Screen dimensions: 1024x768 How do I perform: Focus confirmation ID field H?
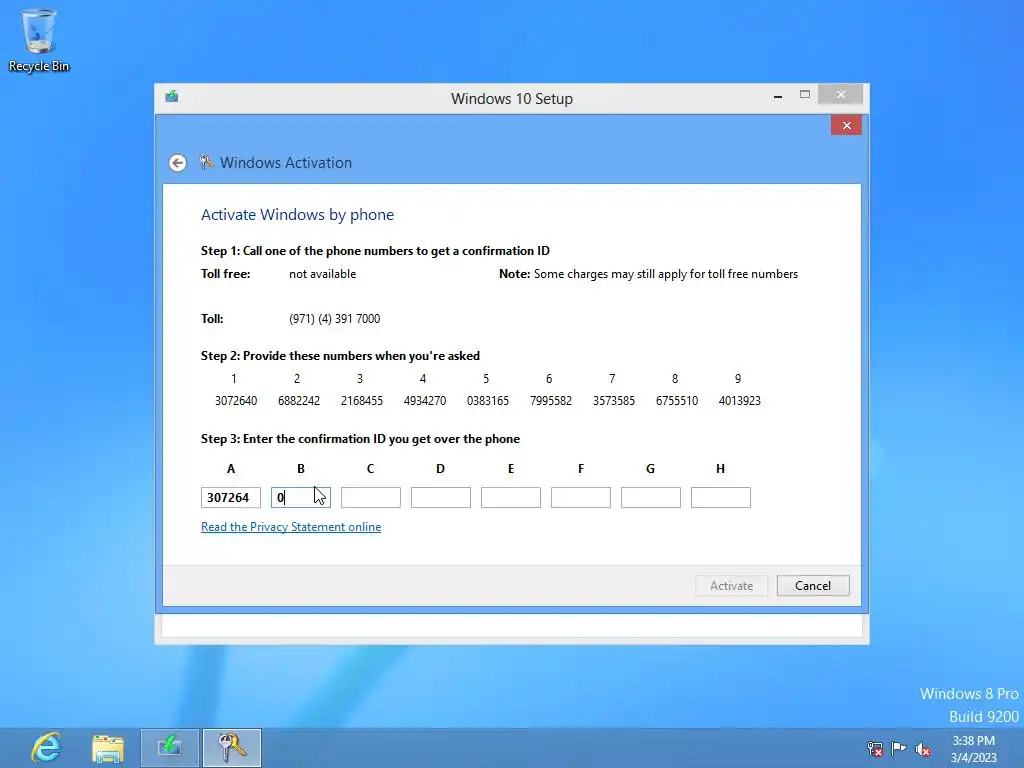pyautogui.click(x=720, y=498)
